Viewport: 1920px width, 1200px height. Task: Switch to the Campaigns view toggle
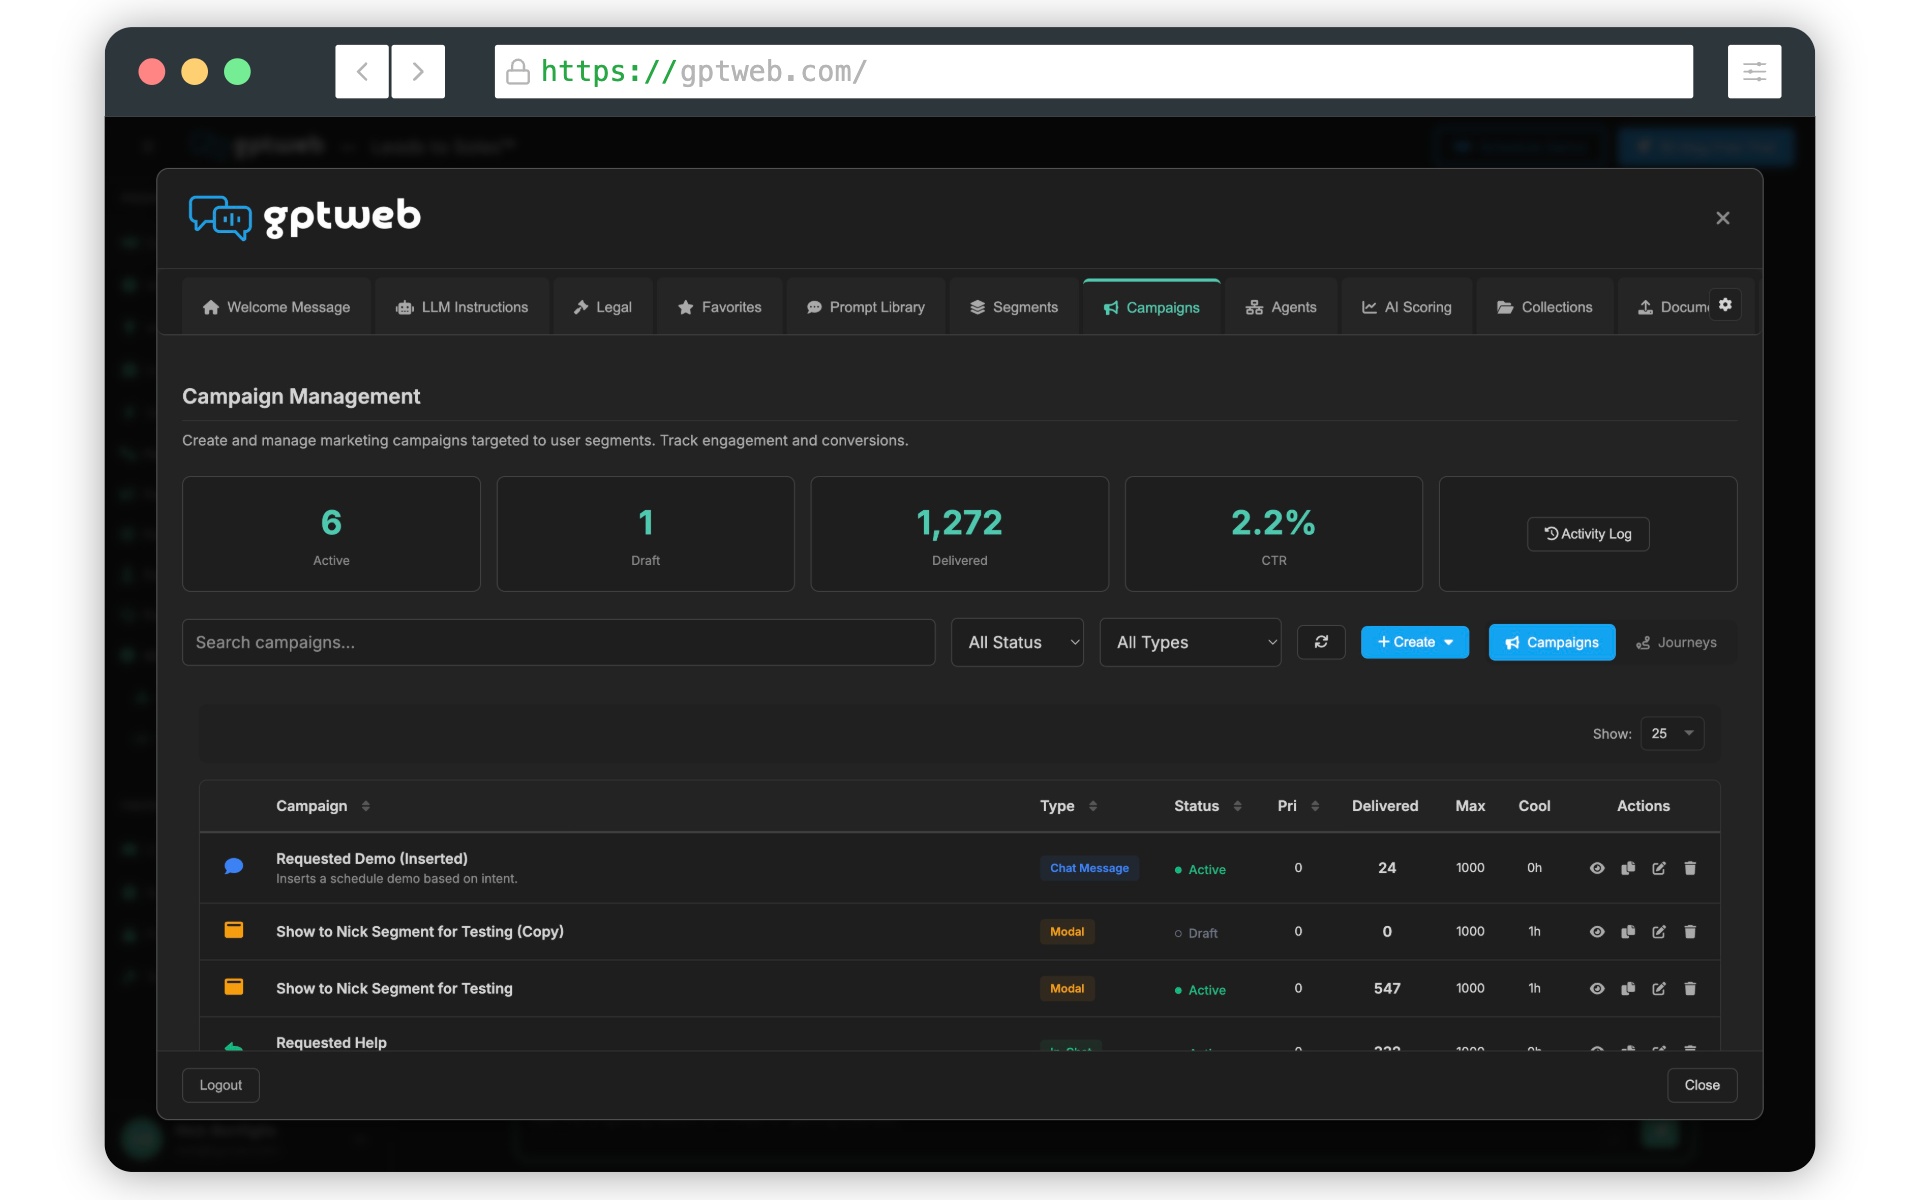tap(1551, 642)
